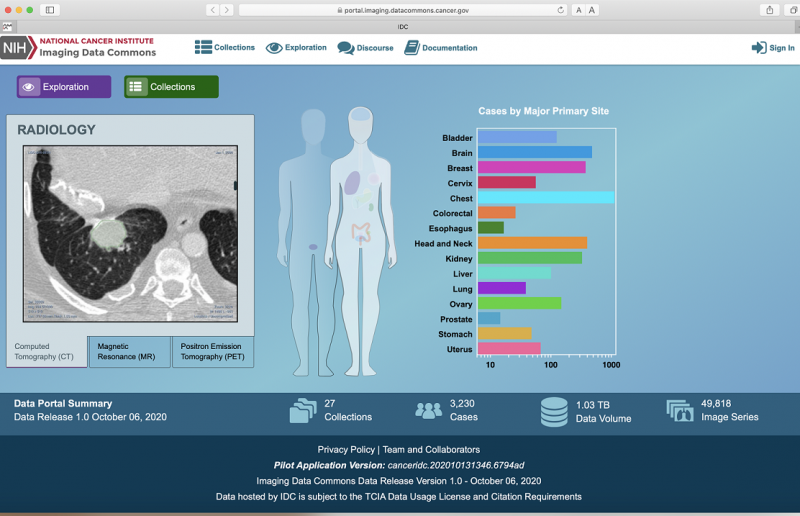Screen dimensions: 800x516
Task: Click the Sign In text link
Action: (x=782, y=48)
